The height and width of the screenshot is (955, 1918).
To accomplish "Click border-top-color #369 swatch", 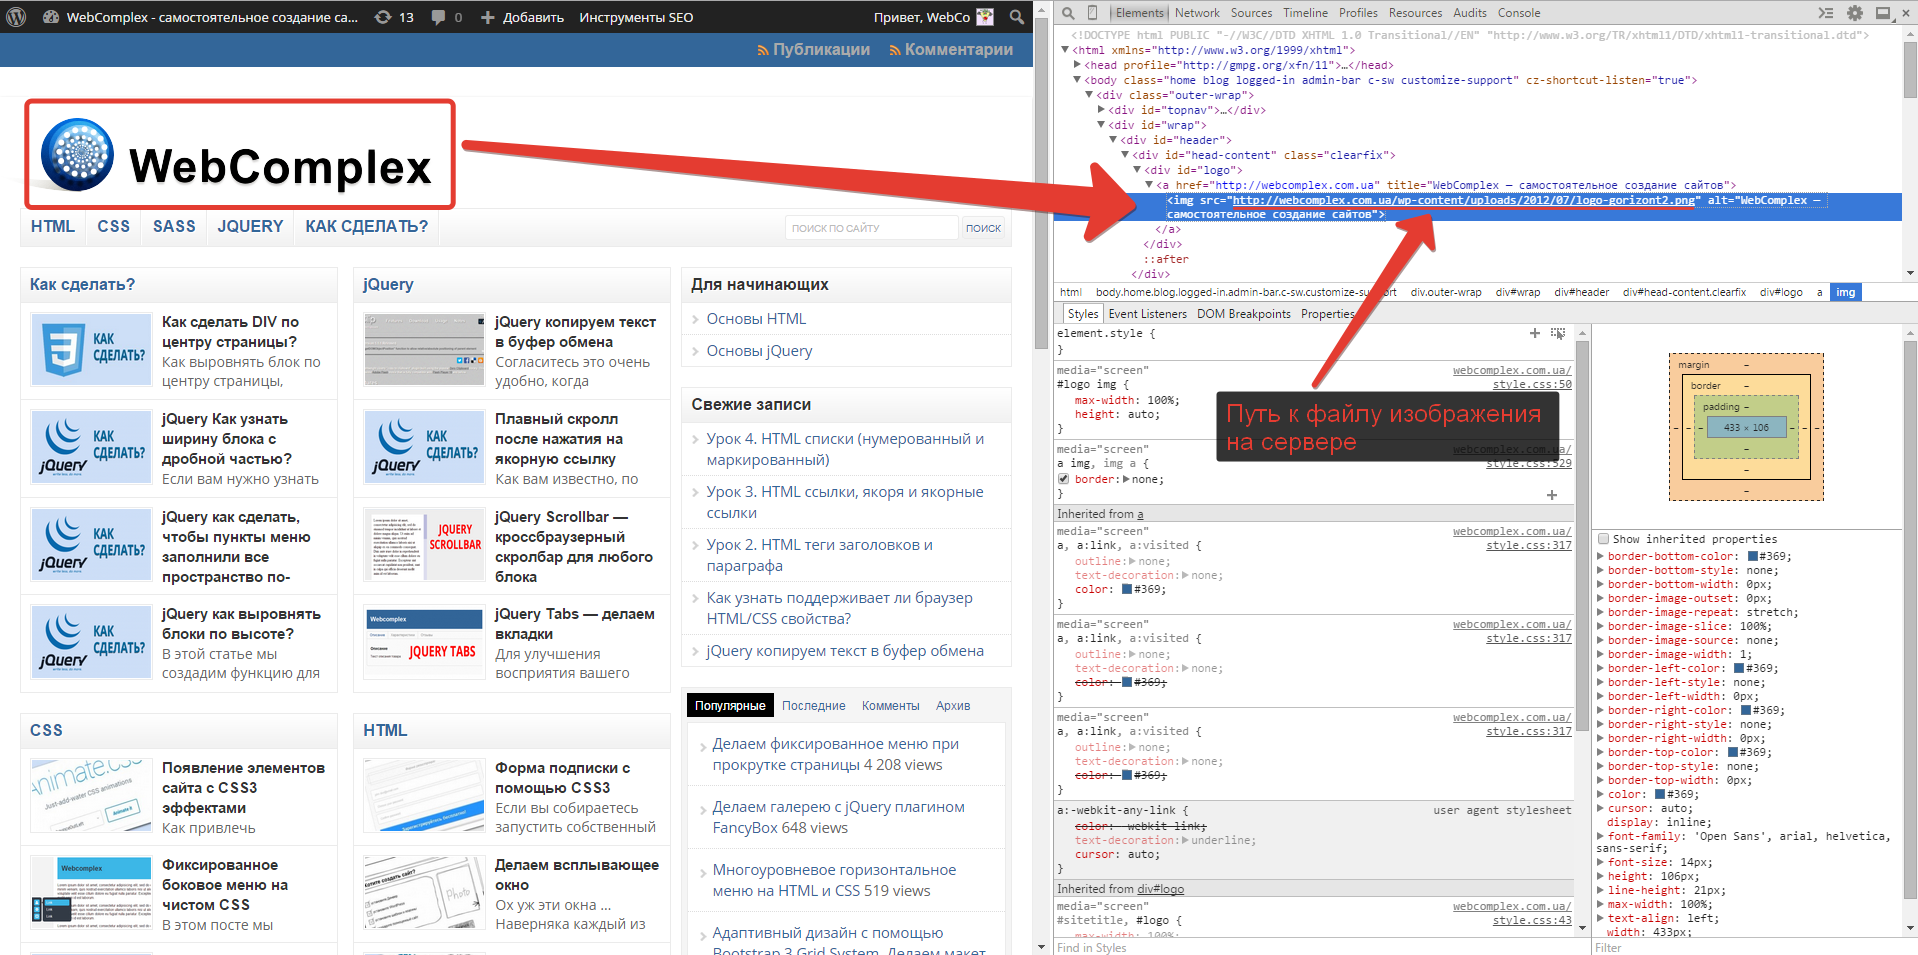I will [1732, 752].
